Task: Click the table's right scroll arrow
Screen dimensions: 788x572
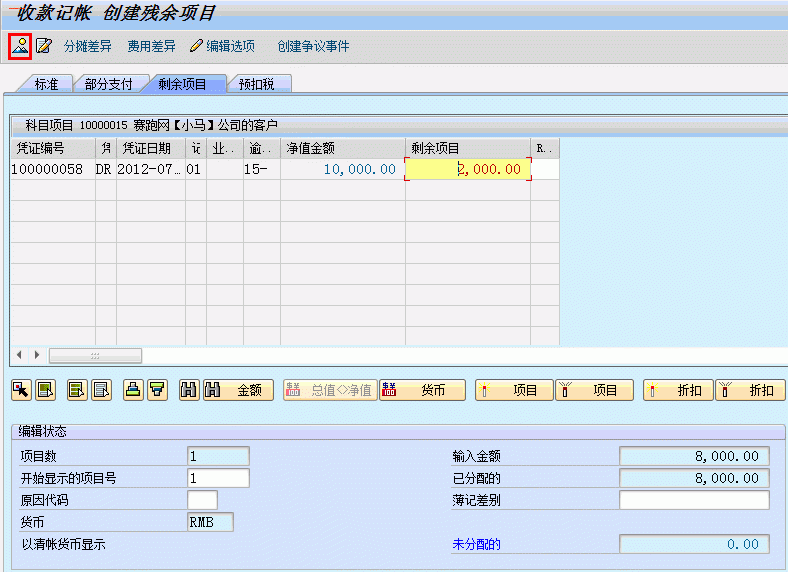Action: (x=37, y=355)
